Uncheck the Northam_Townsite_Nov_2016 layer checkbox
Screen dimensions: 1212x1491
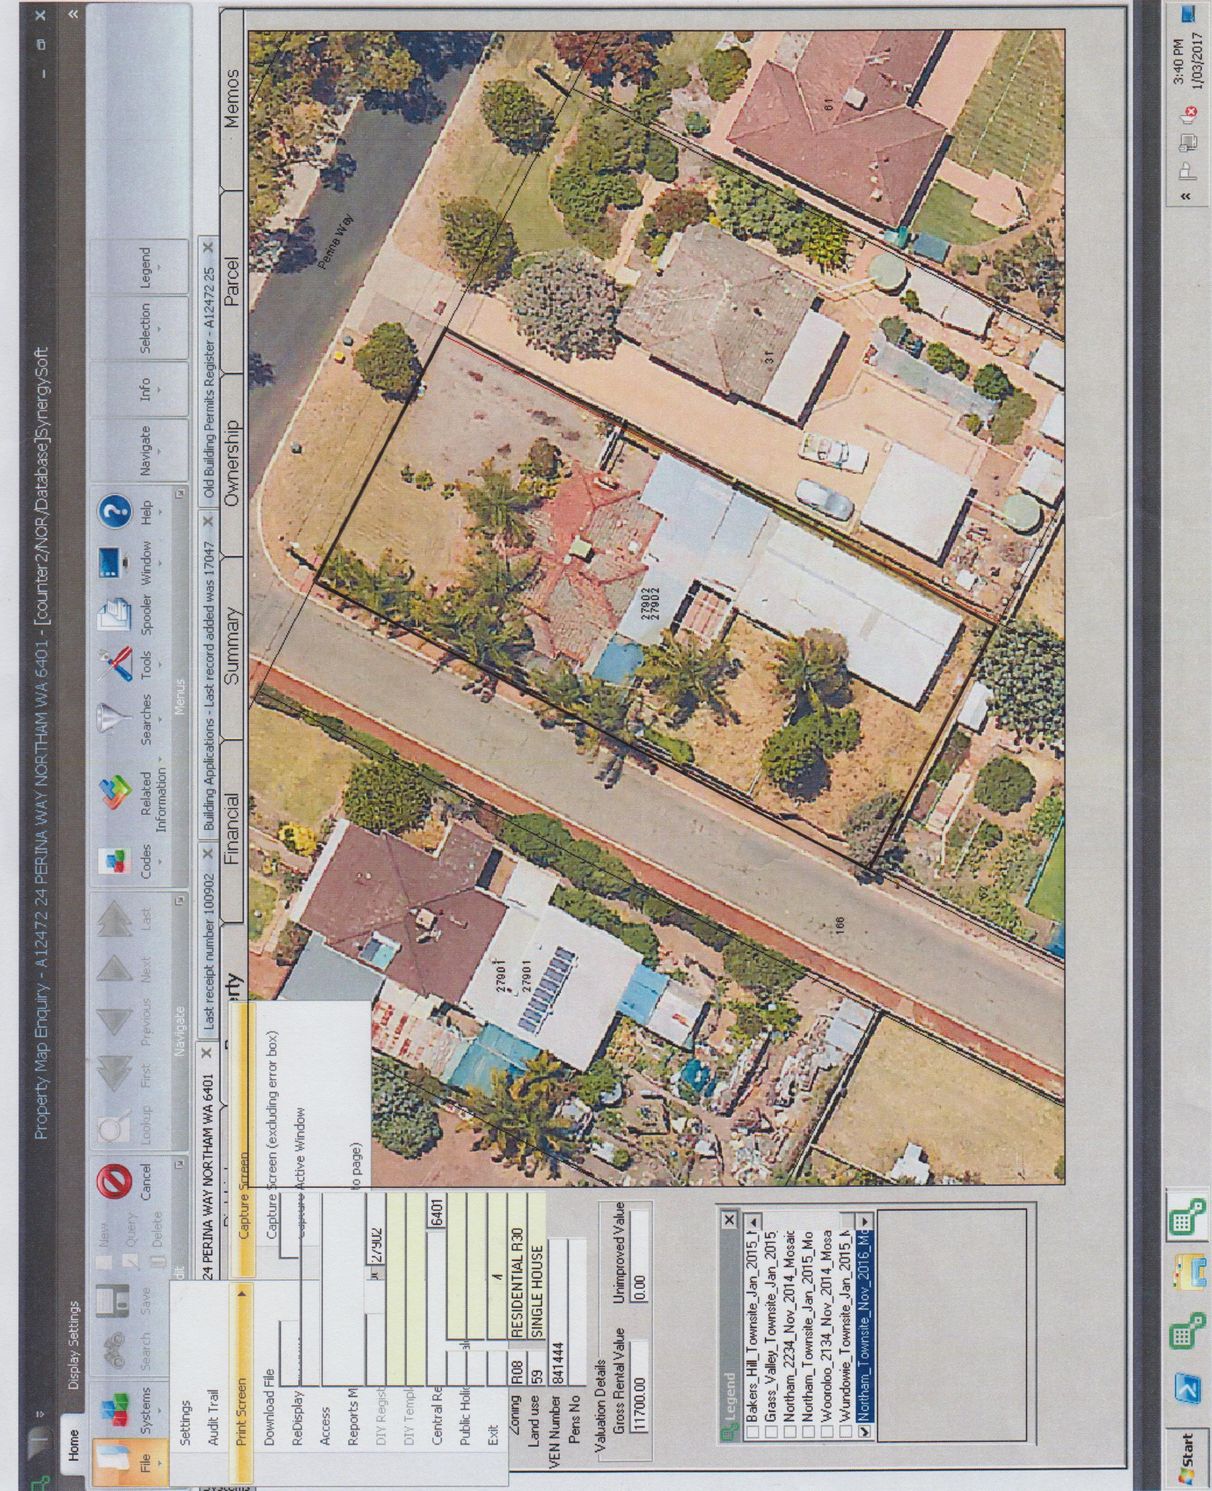(x=864, y=1431)
